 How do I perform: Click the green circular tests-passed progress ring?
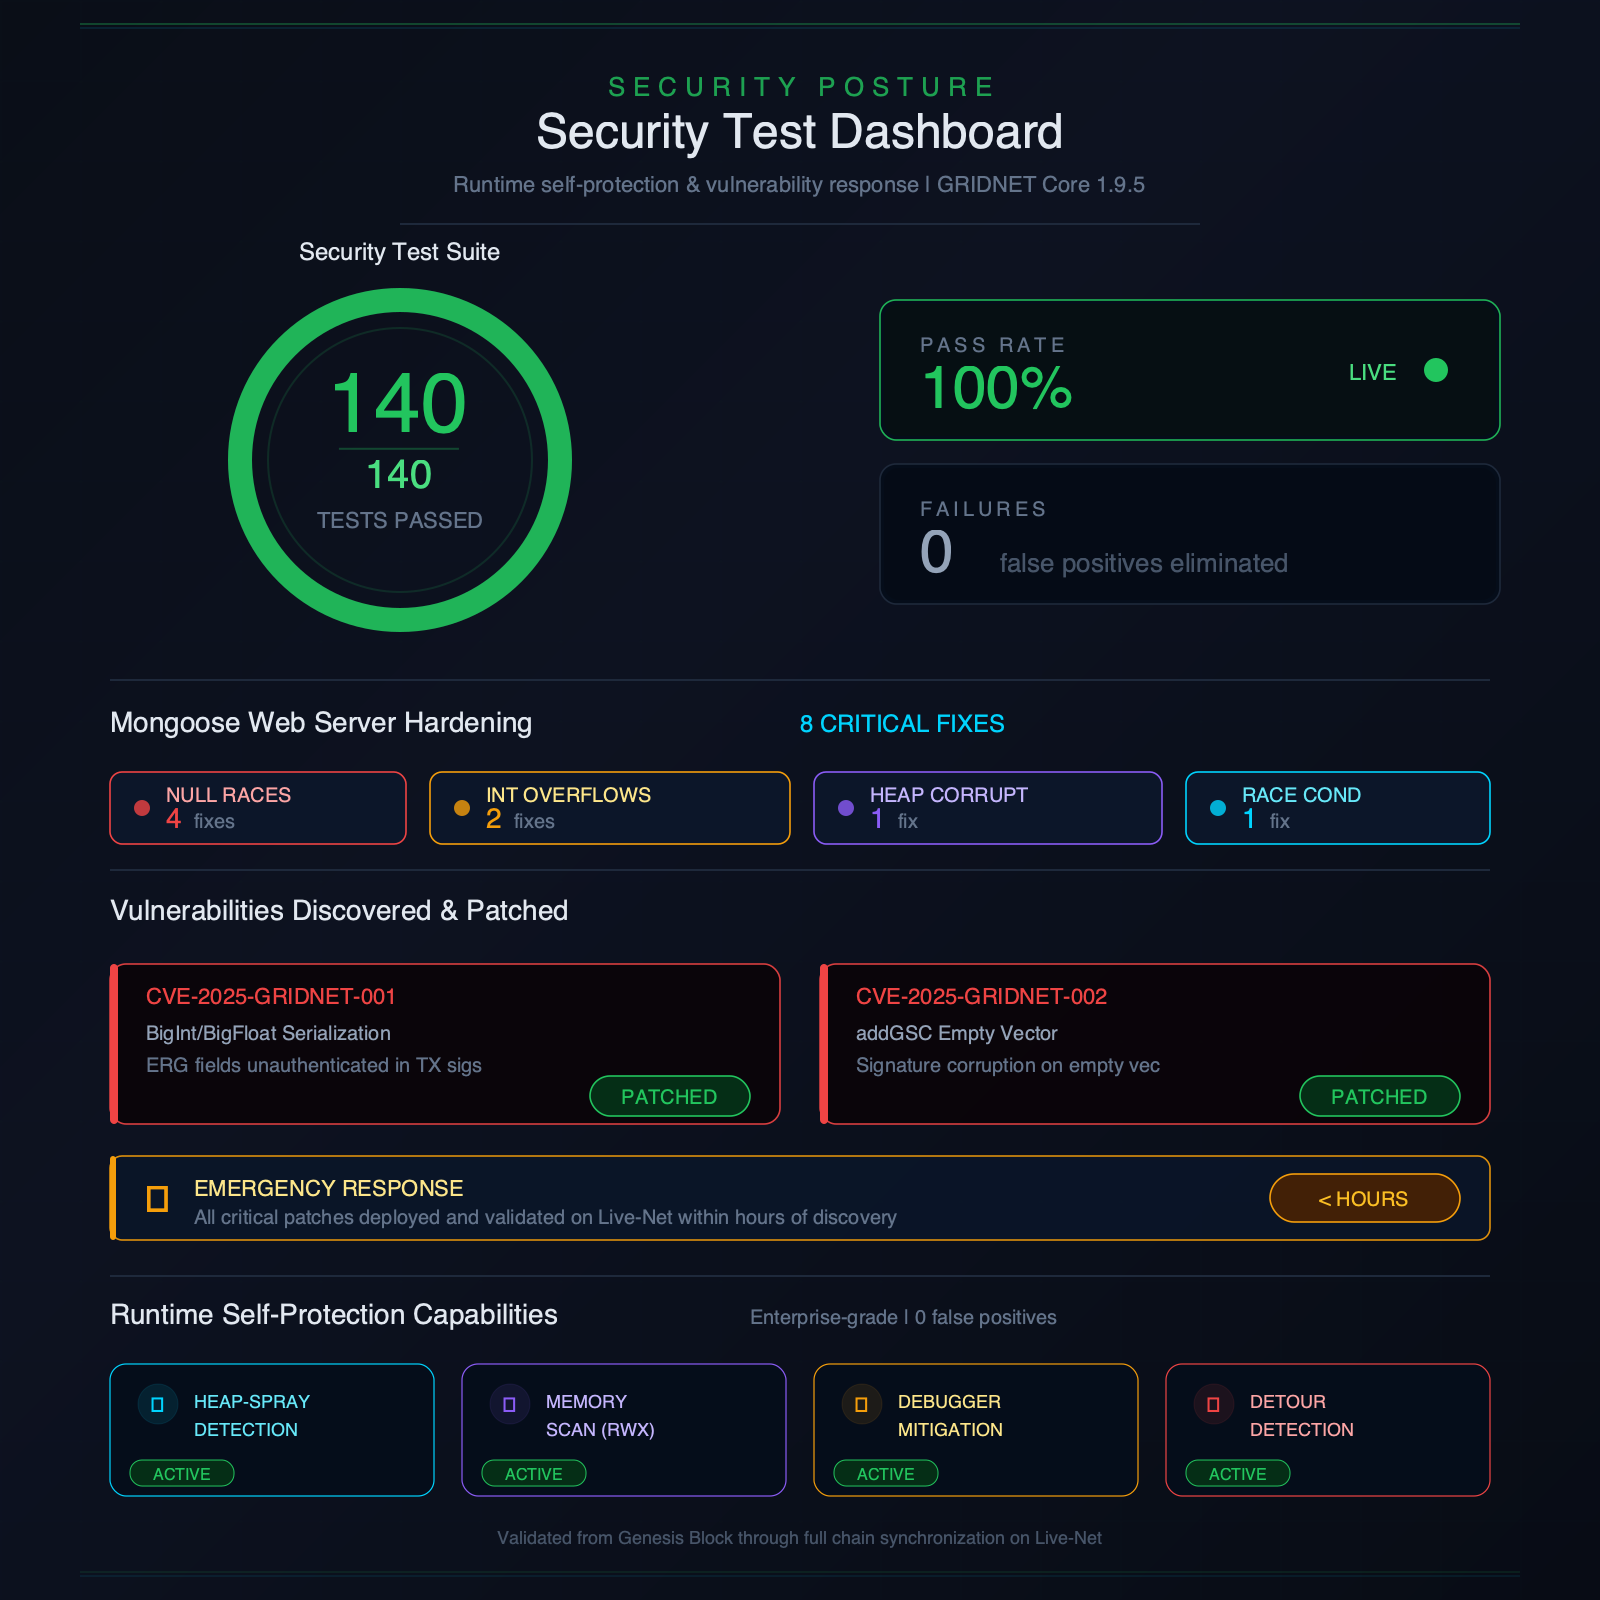click(x=400, y=301)
